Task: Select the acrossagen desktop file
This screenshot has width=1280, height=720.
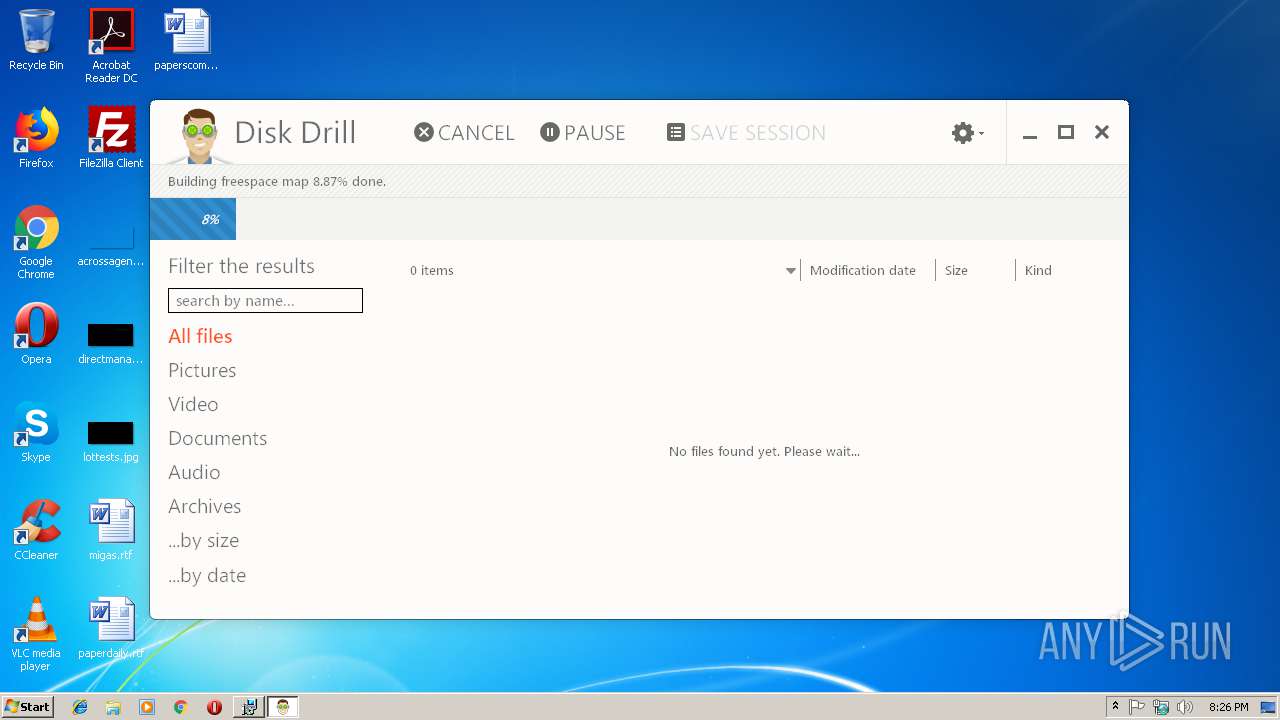Action: [111, 243]
